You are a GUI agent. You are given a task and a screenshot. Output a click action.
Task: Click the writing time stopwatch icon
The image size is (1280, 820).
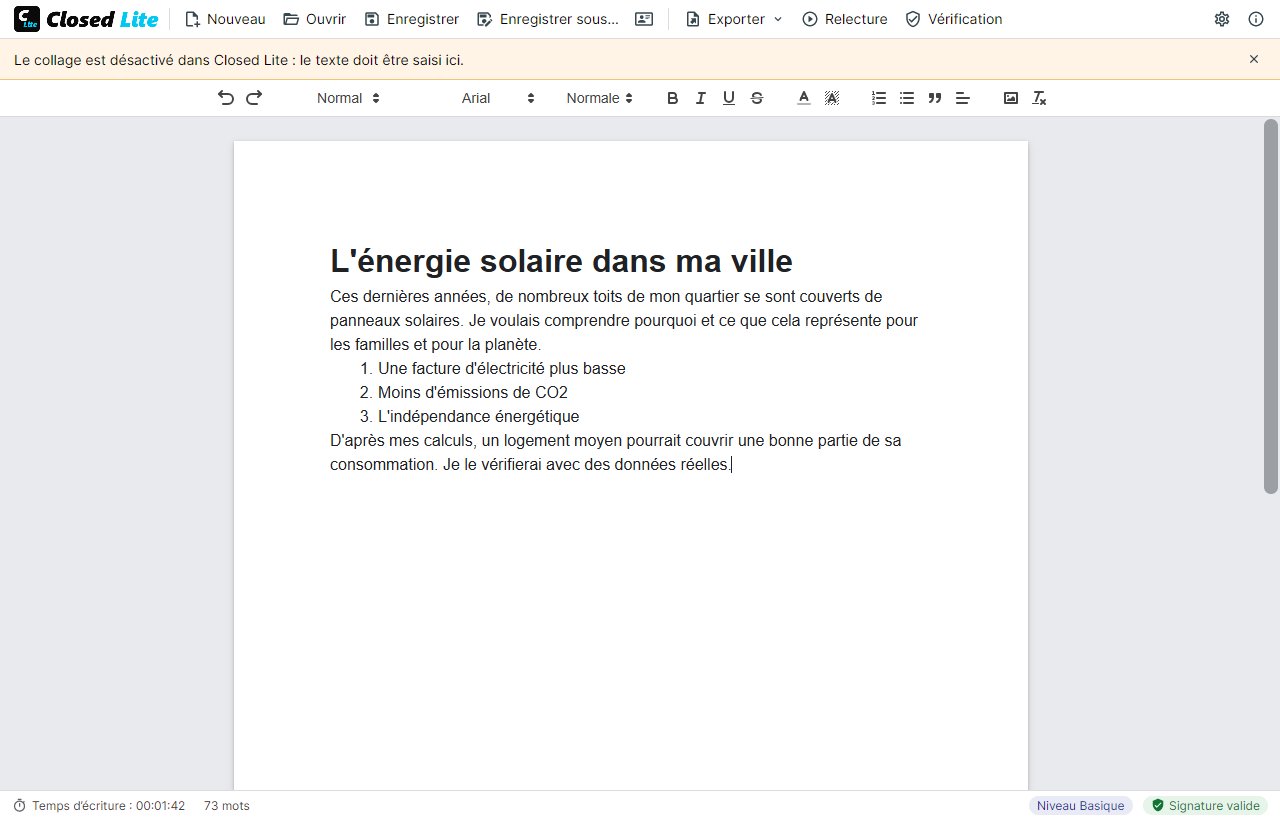tap(20, 806)
